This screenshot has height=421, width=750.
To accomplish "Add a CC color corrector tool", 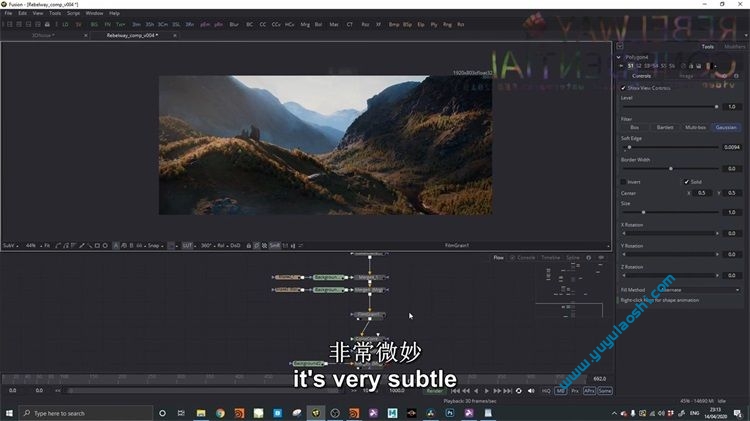I will [x=263, y=24].
